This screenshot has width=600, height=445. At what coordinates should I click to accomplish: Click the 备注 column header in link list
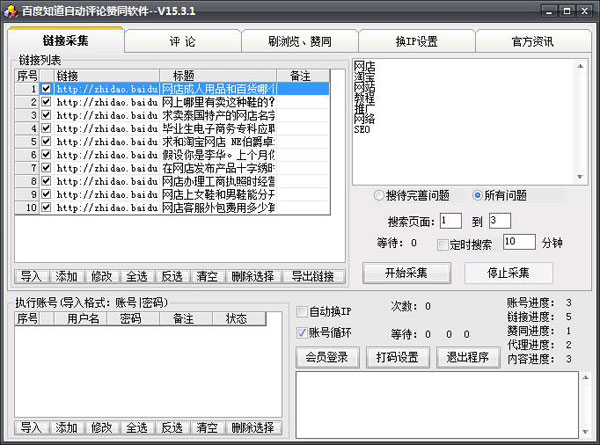click(x=303, y=76)
